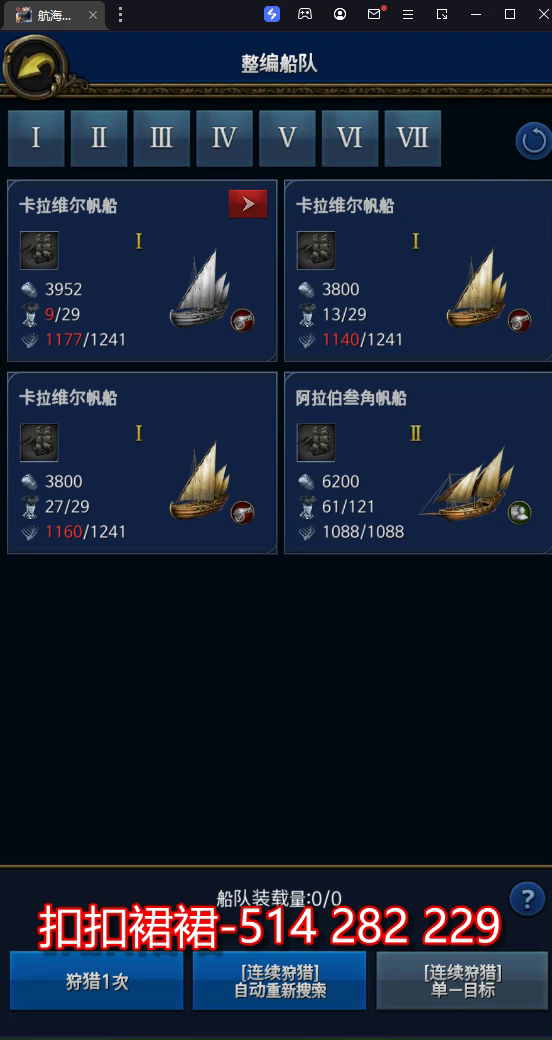
Task: Click the green badge on Arabian lateen ship
Action: 519,513
